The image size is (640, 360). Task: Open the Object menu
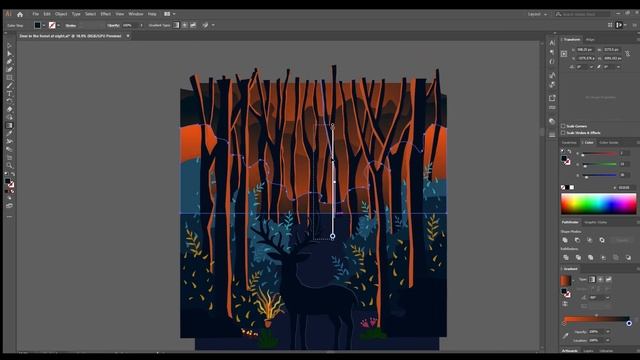click(x=61, y=14)
